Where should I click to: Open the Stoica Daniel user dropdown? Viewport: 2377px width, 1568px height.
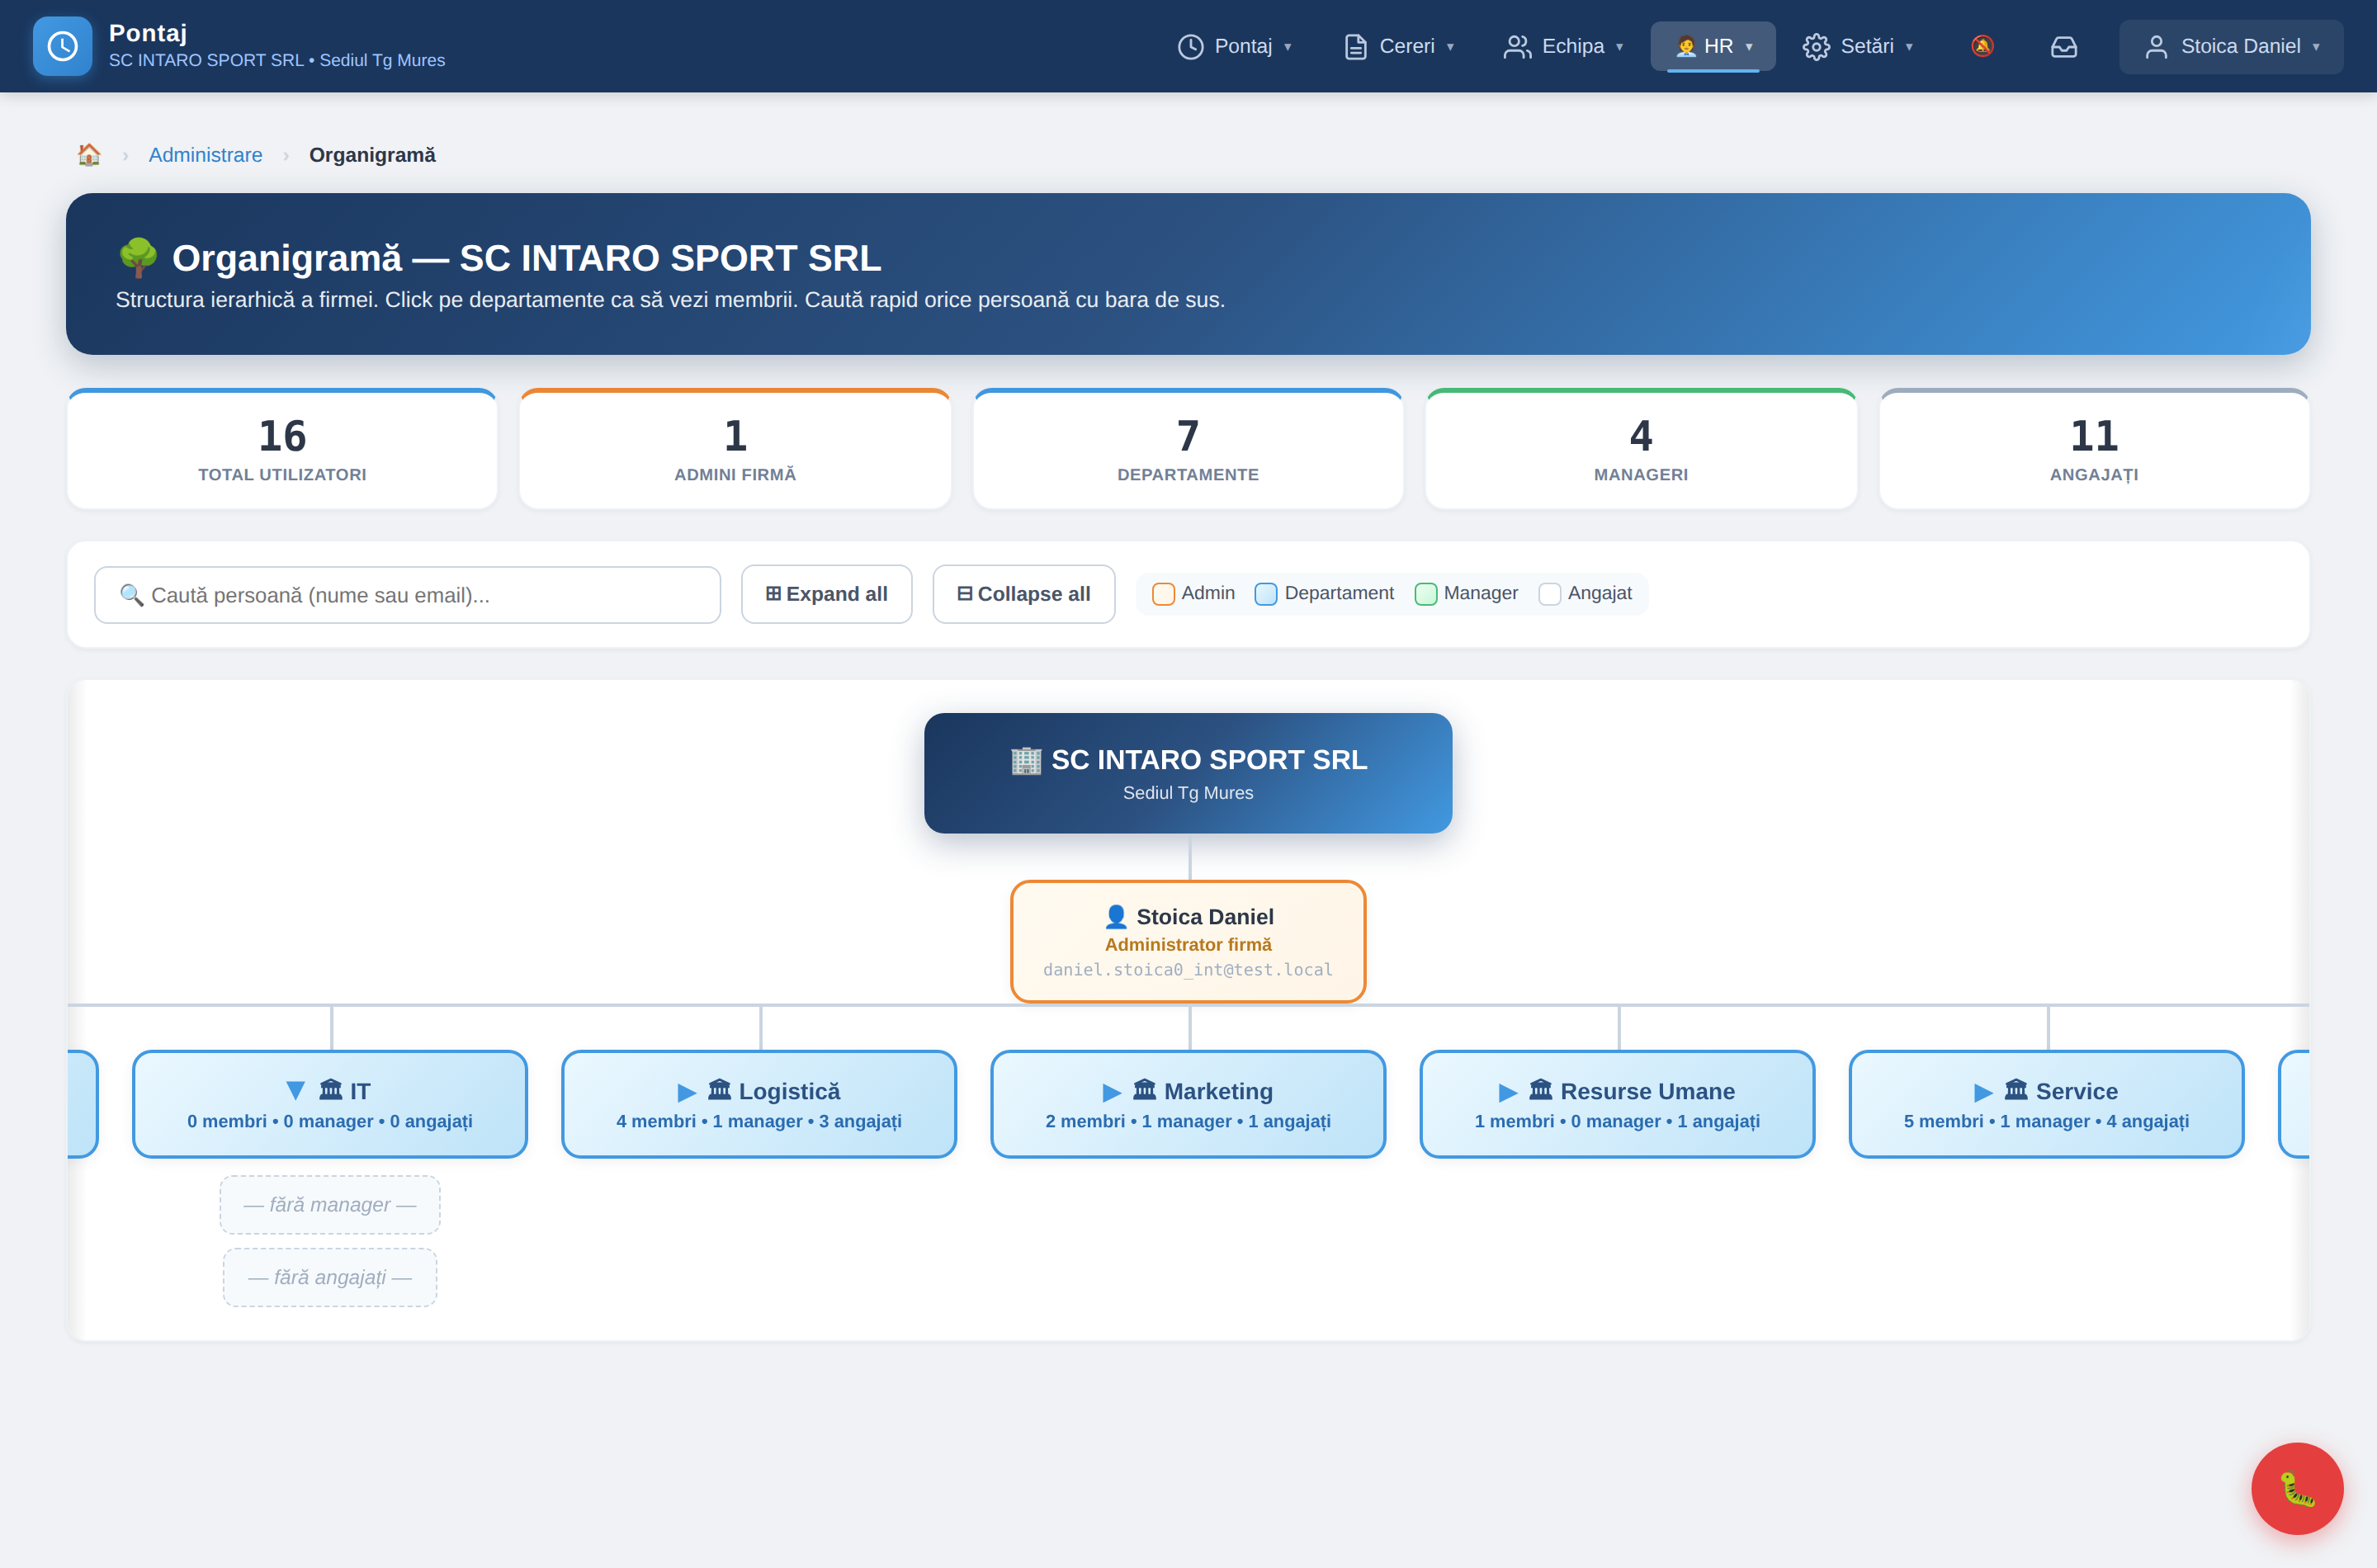pyautogui.click(x=2231, y=47)
